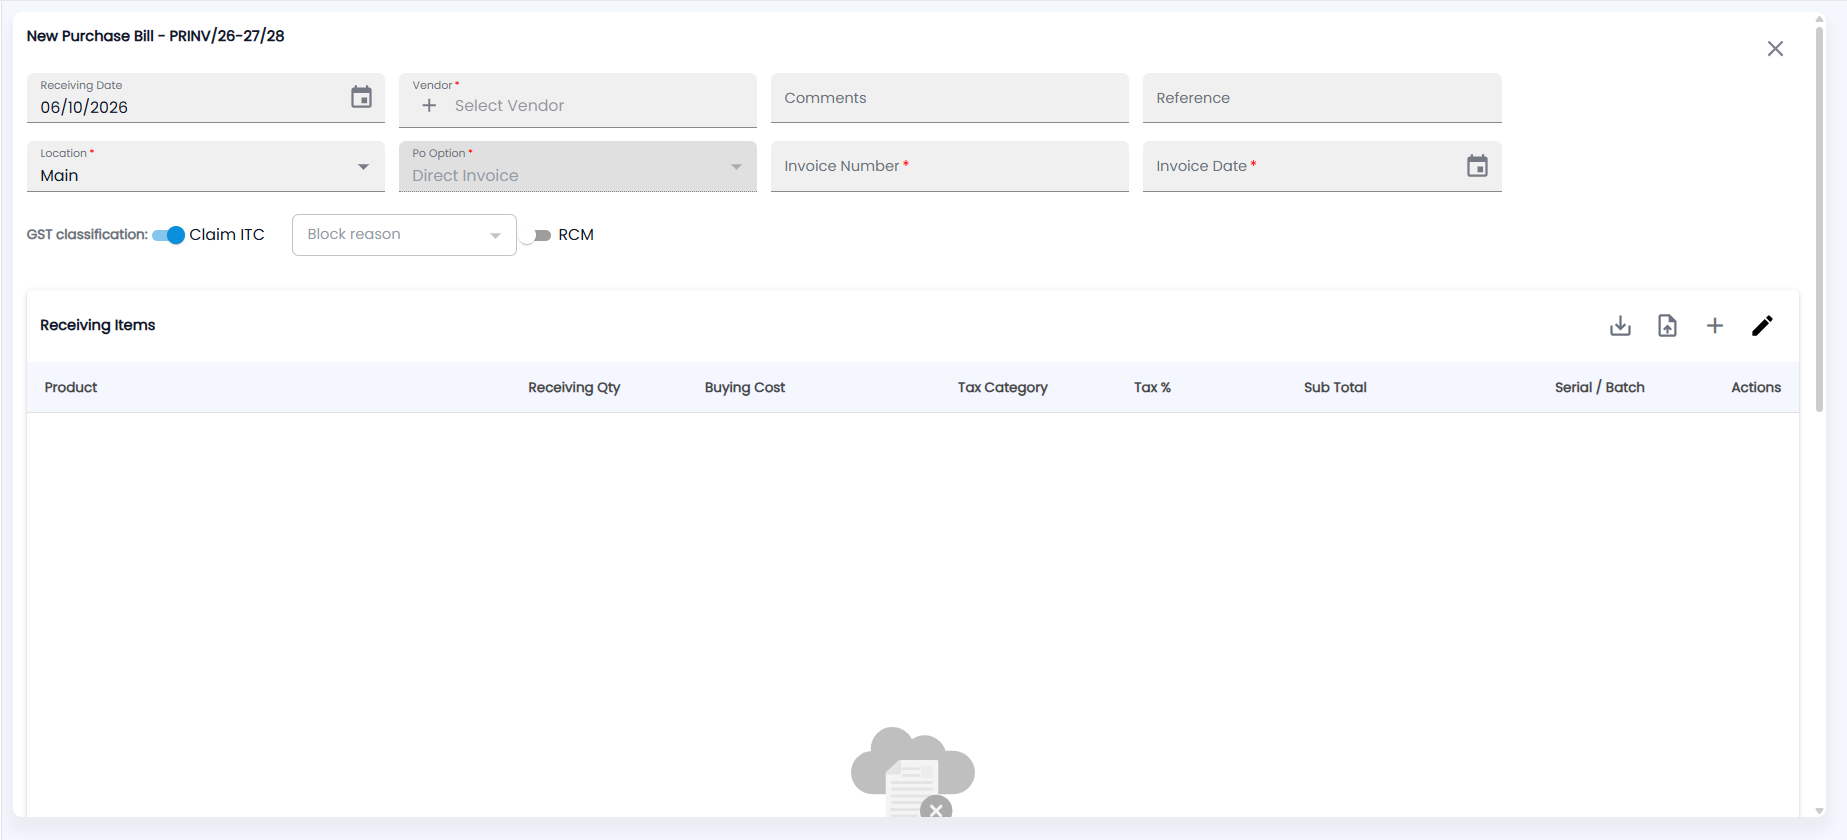Enable the RCM toggle
The height and width of the screenshot is (840, 1847).
(535, 235)
